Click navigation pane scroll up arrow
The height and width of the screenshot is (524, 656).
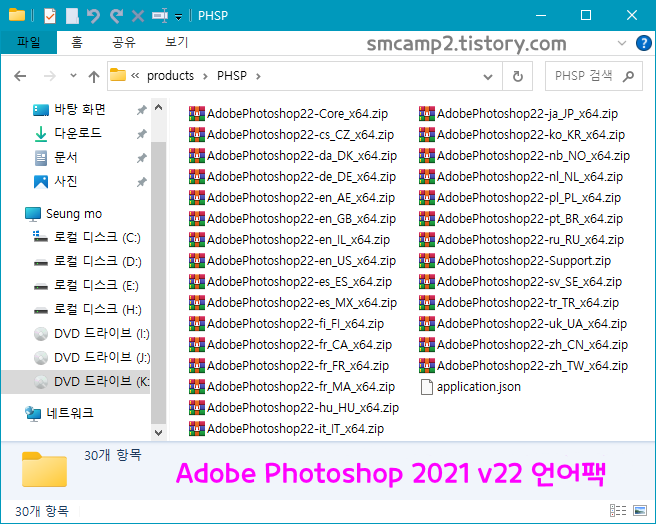point(159,108)
